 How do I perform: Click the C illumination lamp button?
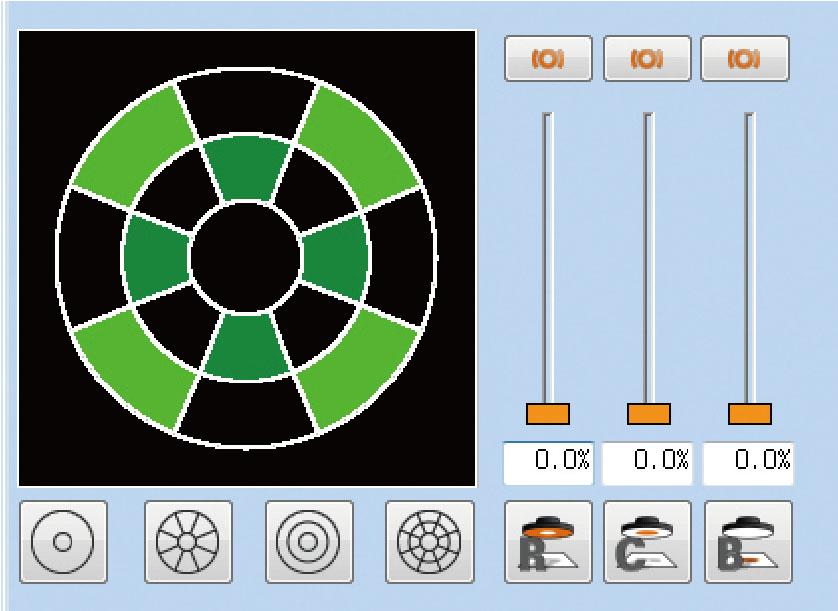point(648,542)
